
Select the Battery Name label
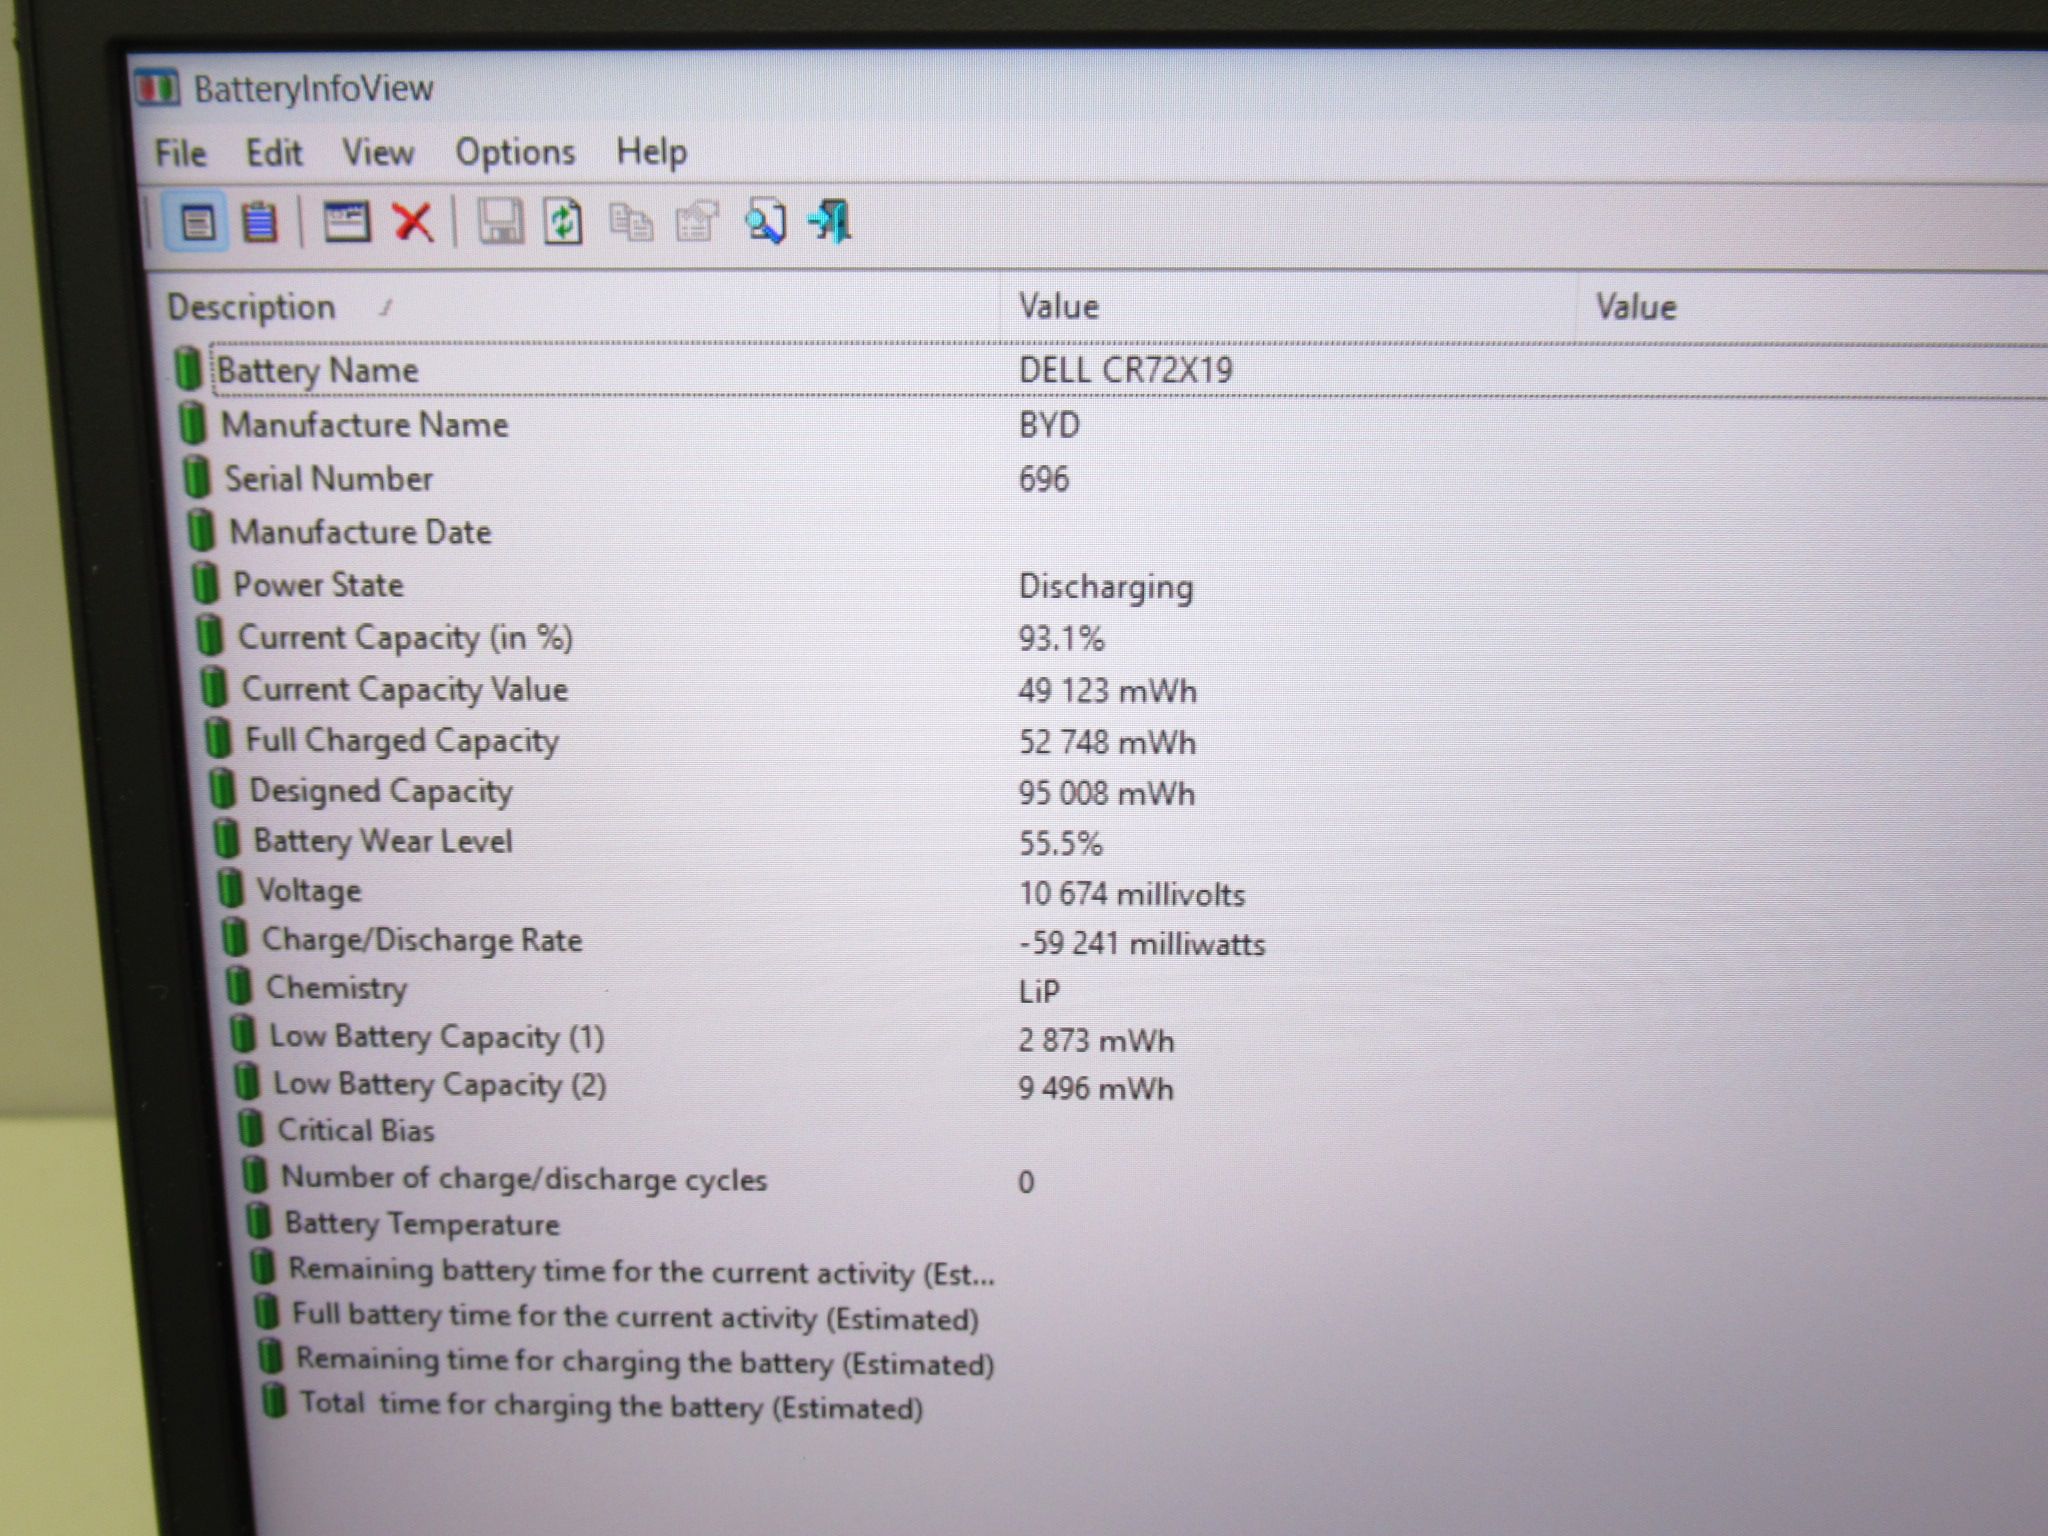[317, 370]
